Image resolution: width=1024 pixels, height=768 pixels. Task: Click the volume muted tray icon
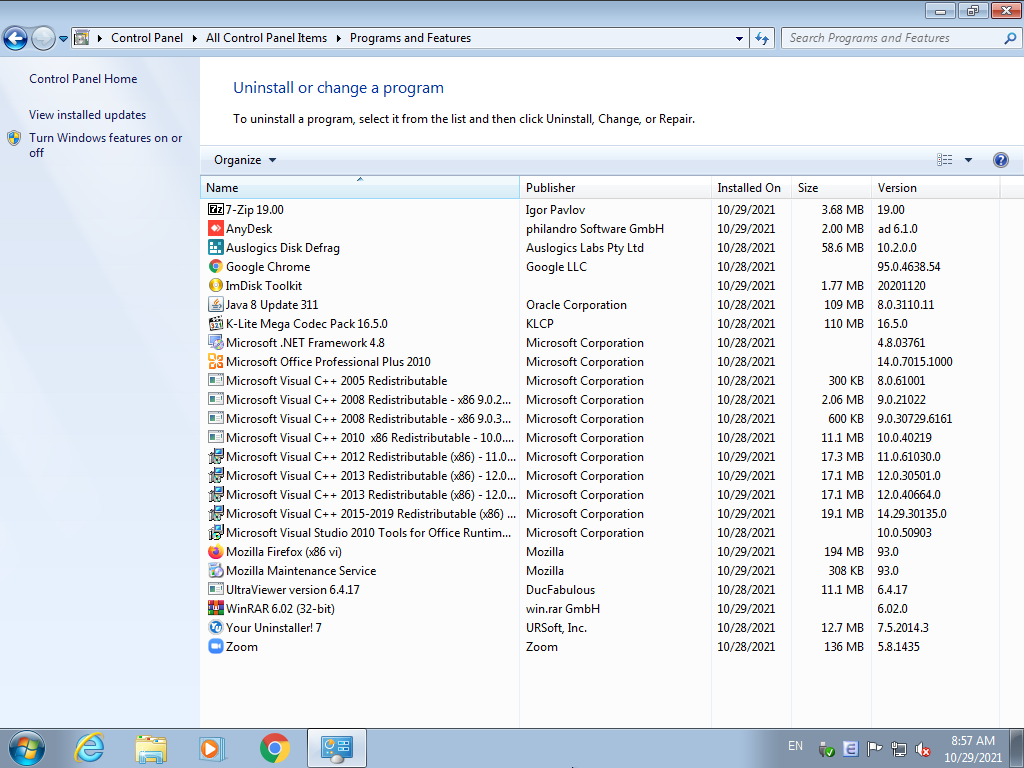coord(924,748)
